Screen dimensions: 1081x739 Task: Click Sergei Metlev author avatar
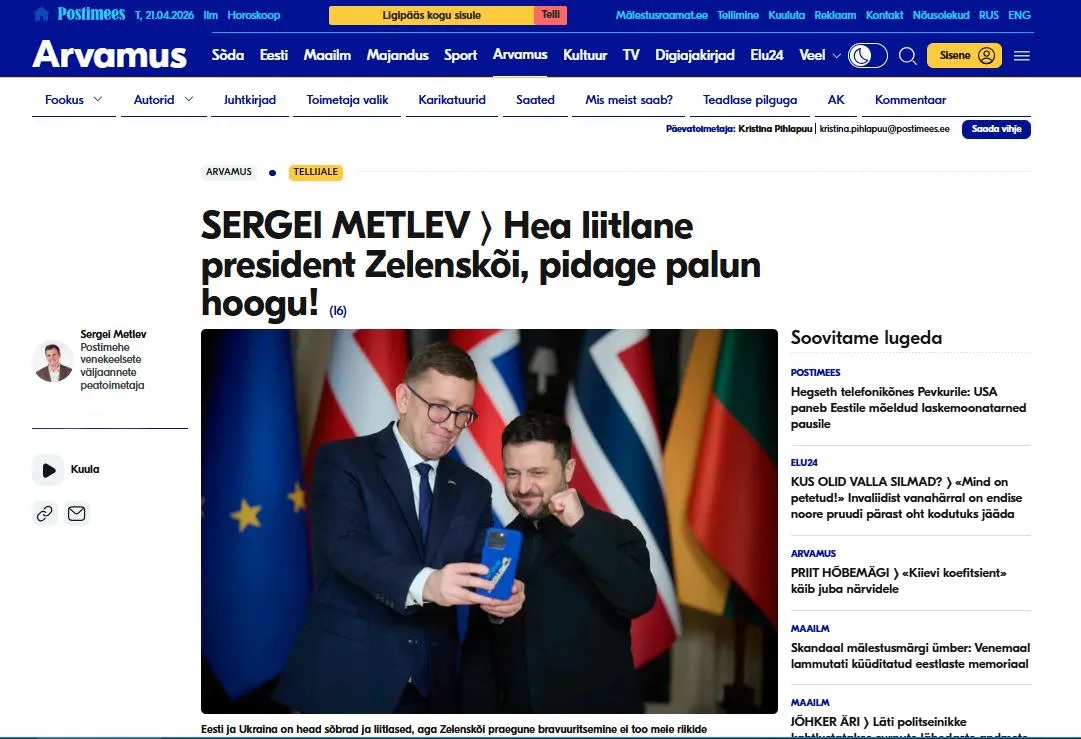(x=53, y=361)
